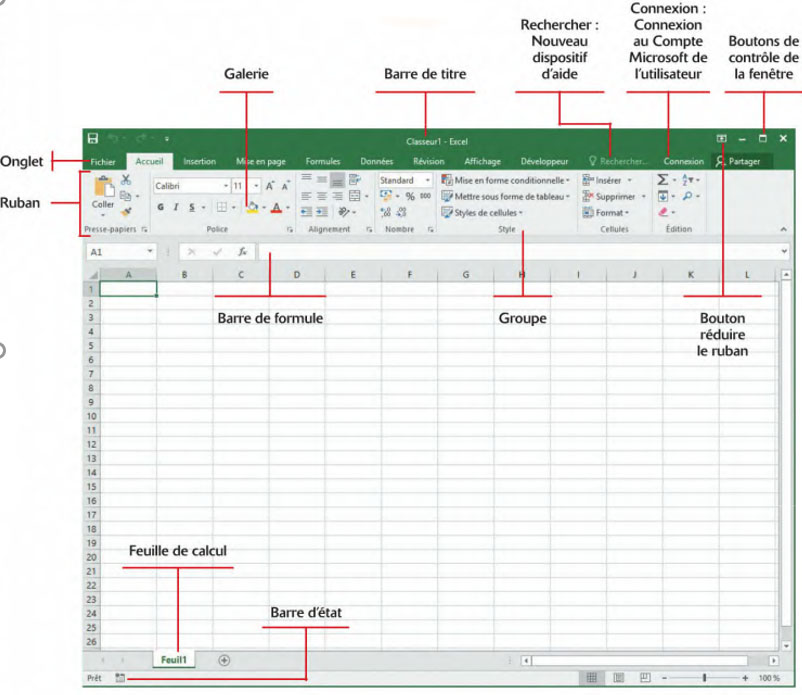Image resolution: width=802 pixels, height=695 pixels.
Task: Toggle middle vertical alignment
Action: pyautogui.click(x=322, y=180)
